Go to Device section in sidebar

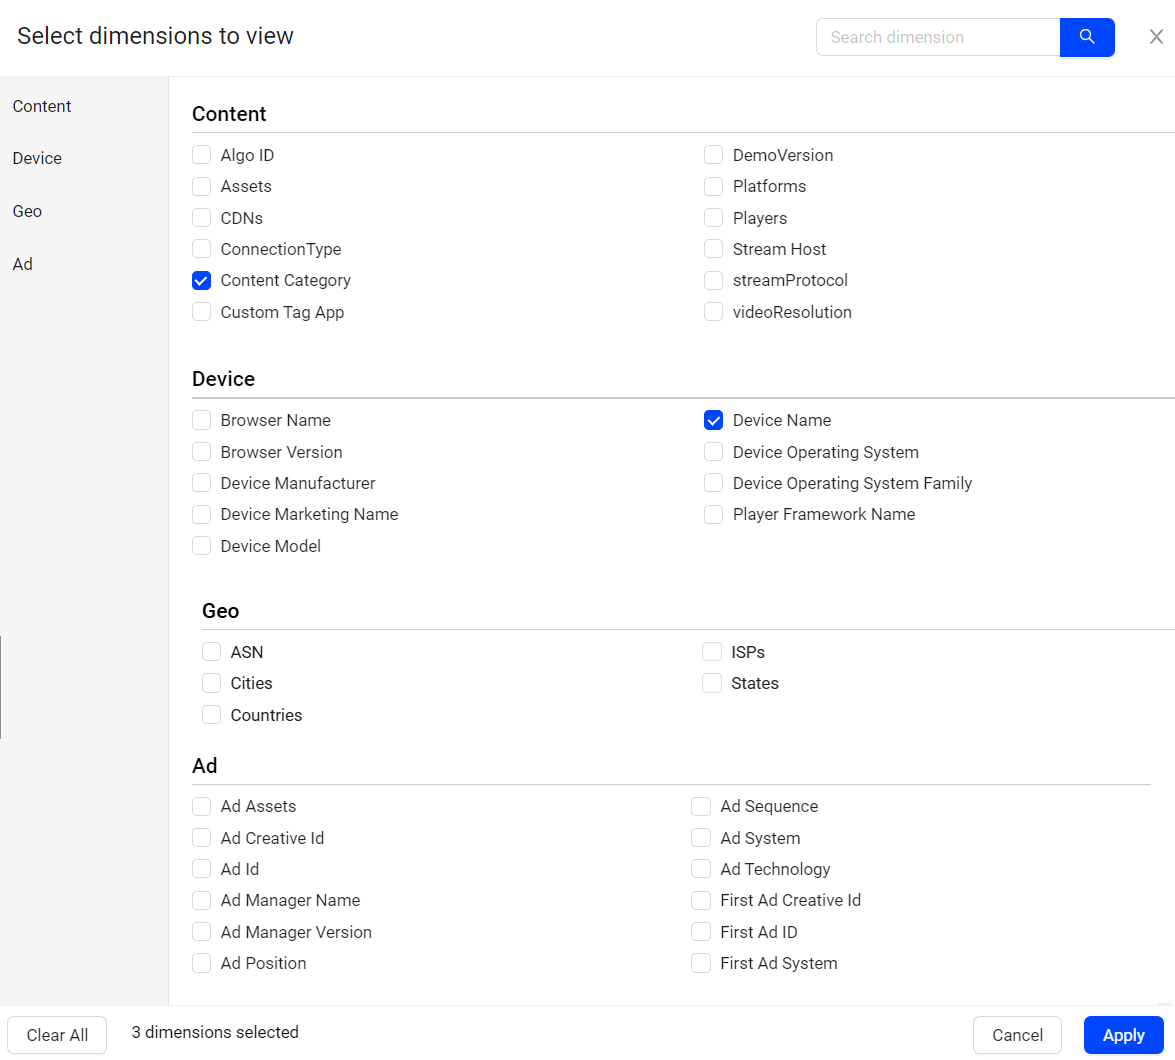click(x=37, y=158)
